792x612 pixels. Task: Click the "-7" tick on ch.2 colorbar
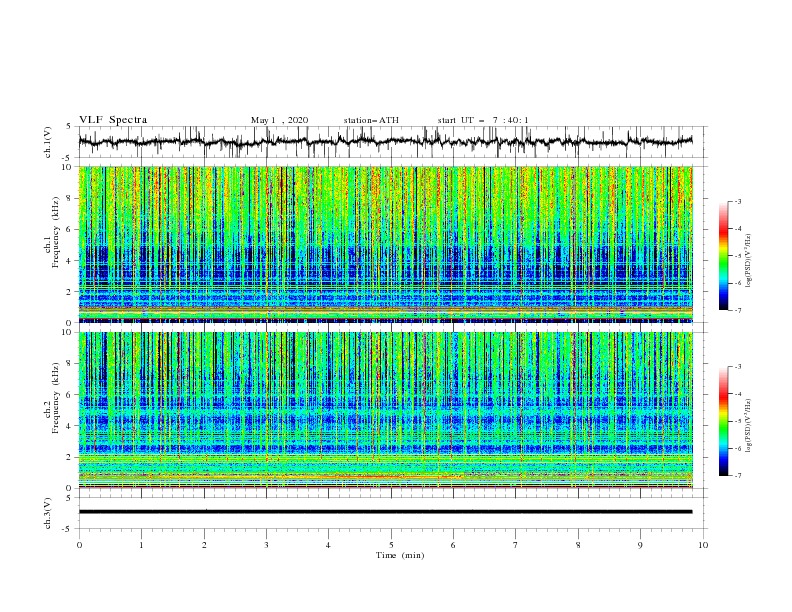(x=738, y=476)
